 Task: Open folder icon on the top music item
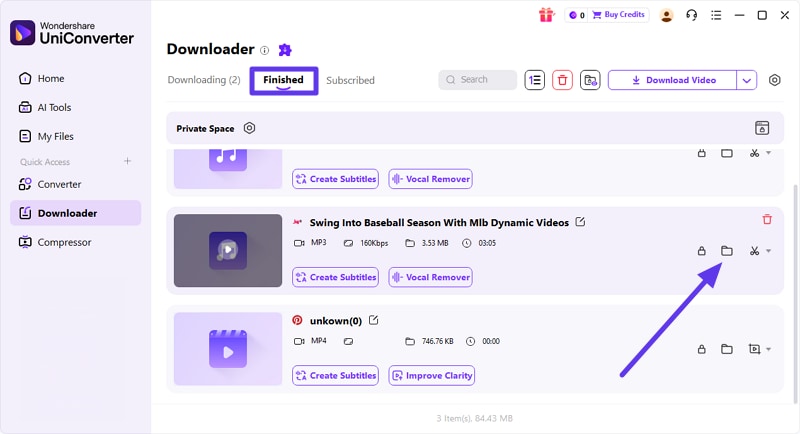click(727, 153)
